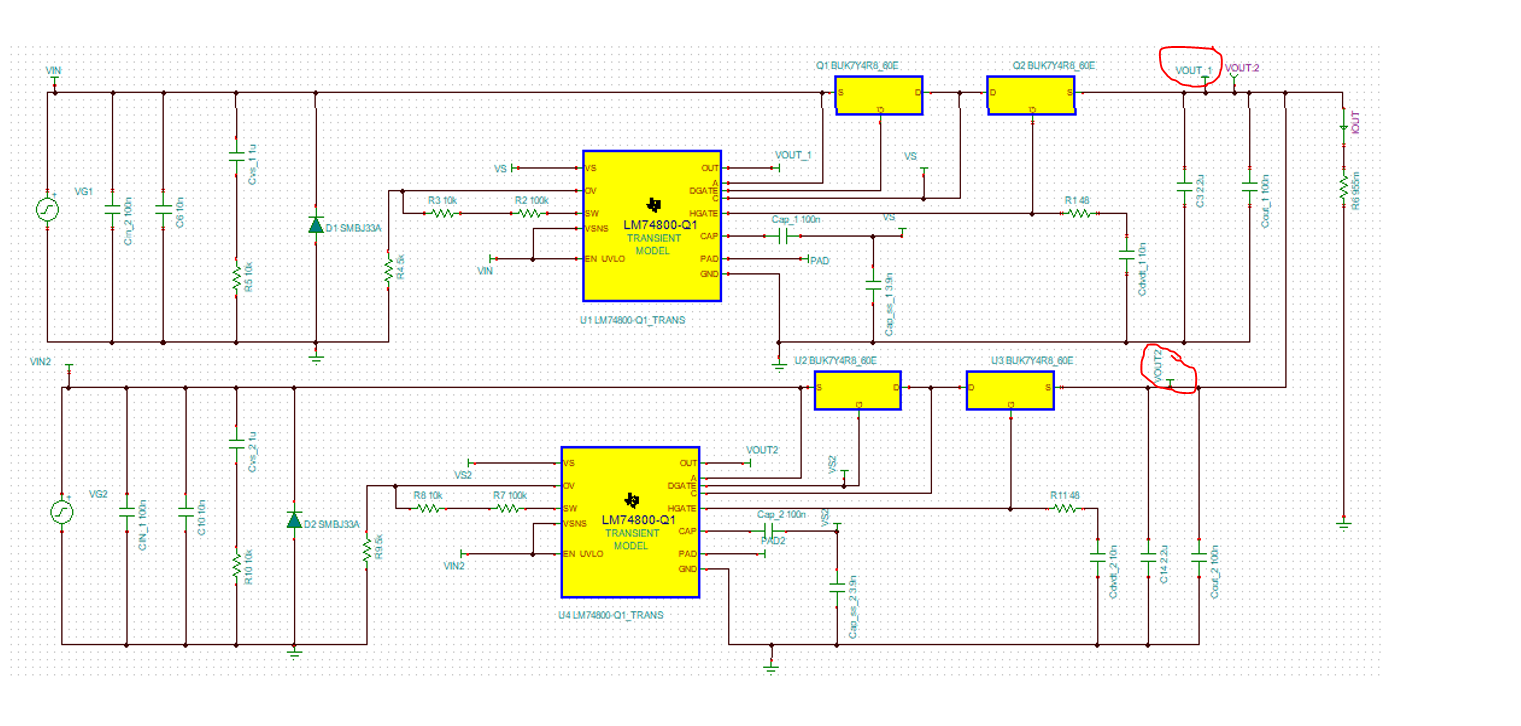The width and height of the screenshot is (1521, 726).
Task: Select the U3 BUK7Y4R8_60E MOSFET block
Action: pyautogui.click(x=1010, y=390)
